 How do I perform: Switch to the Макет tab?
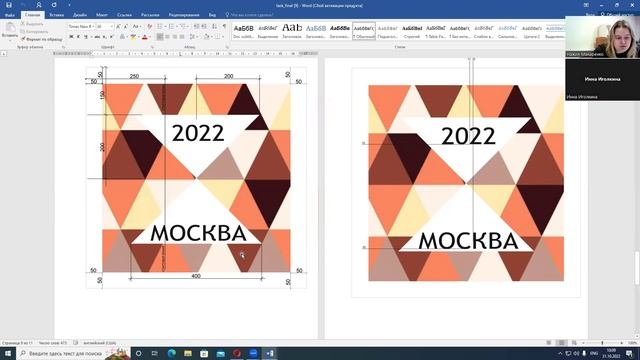102,15
